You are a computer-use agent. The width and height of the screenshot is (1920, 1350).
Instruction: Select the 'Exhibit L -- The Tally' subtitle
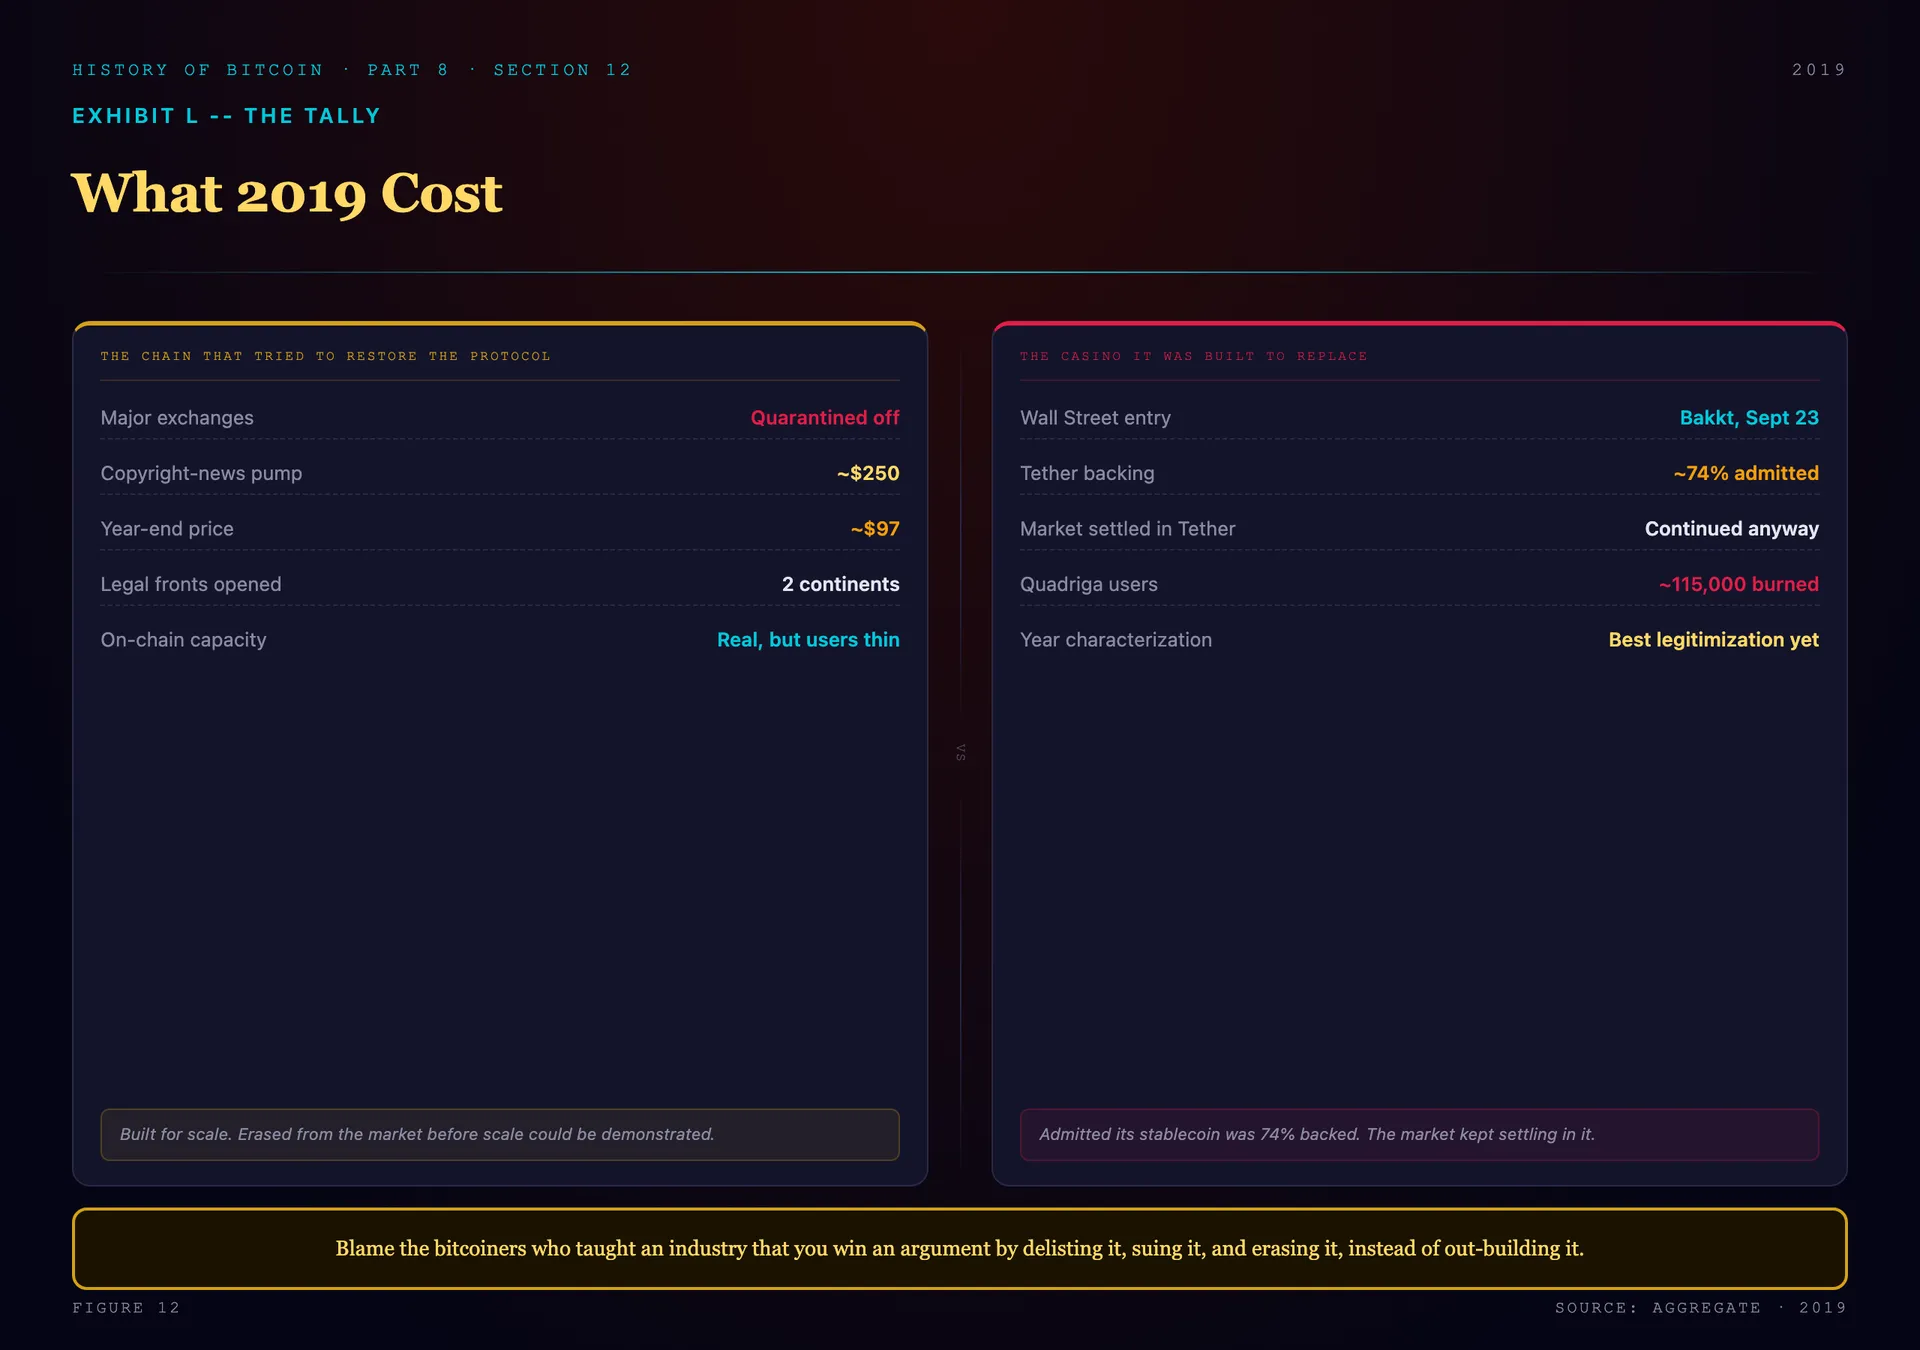point(226,116)
